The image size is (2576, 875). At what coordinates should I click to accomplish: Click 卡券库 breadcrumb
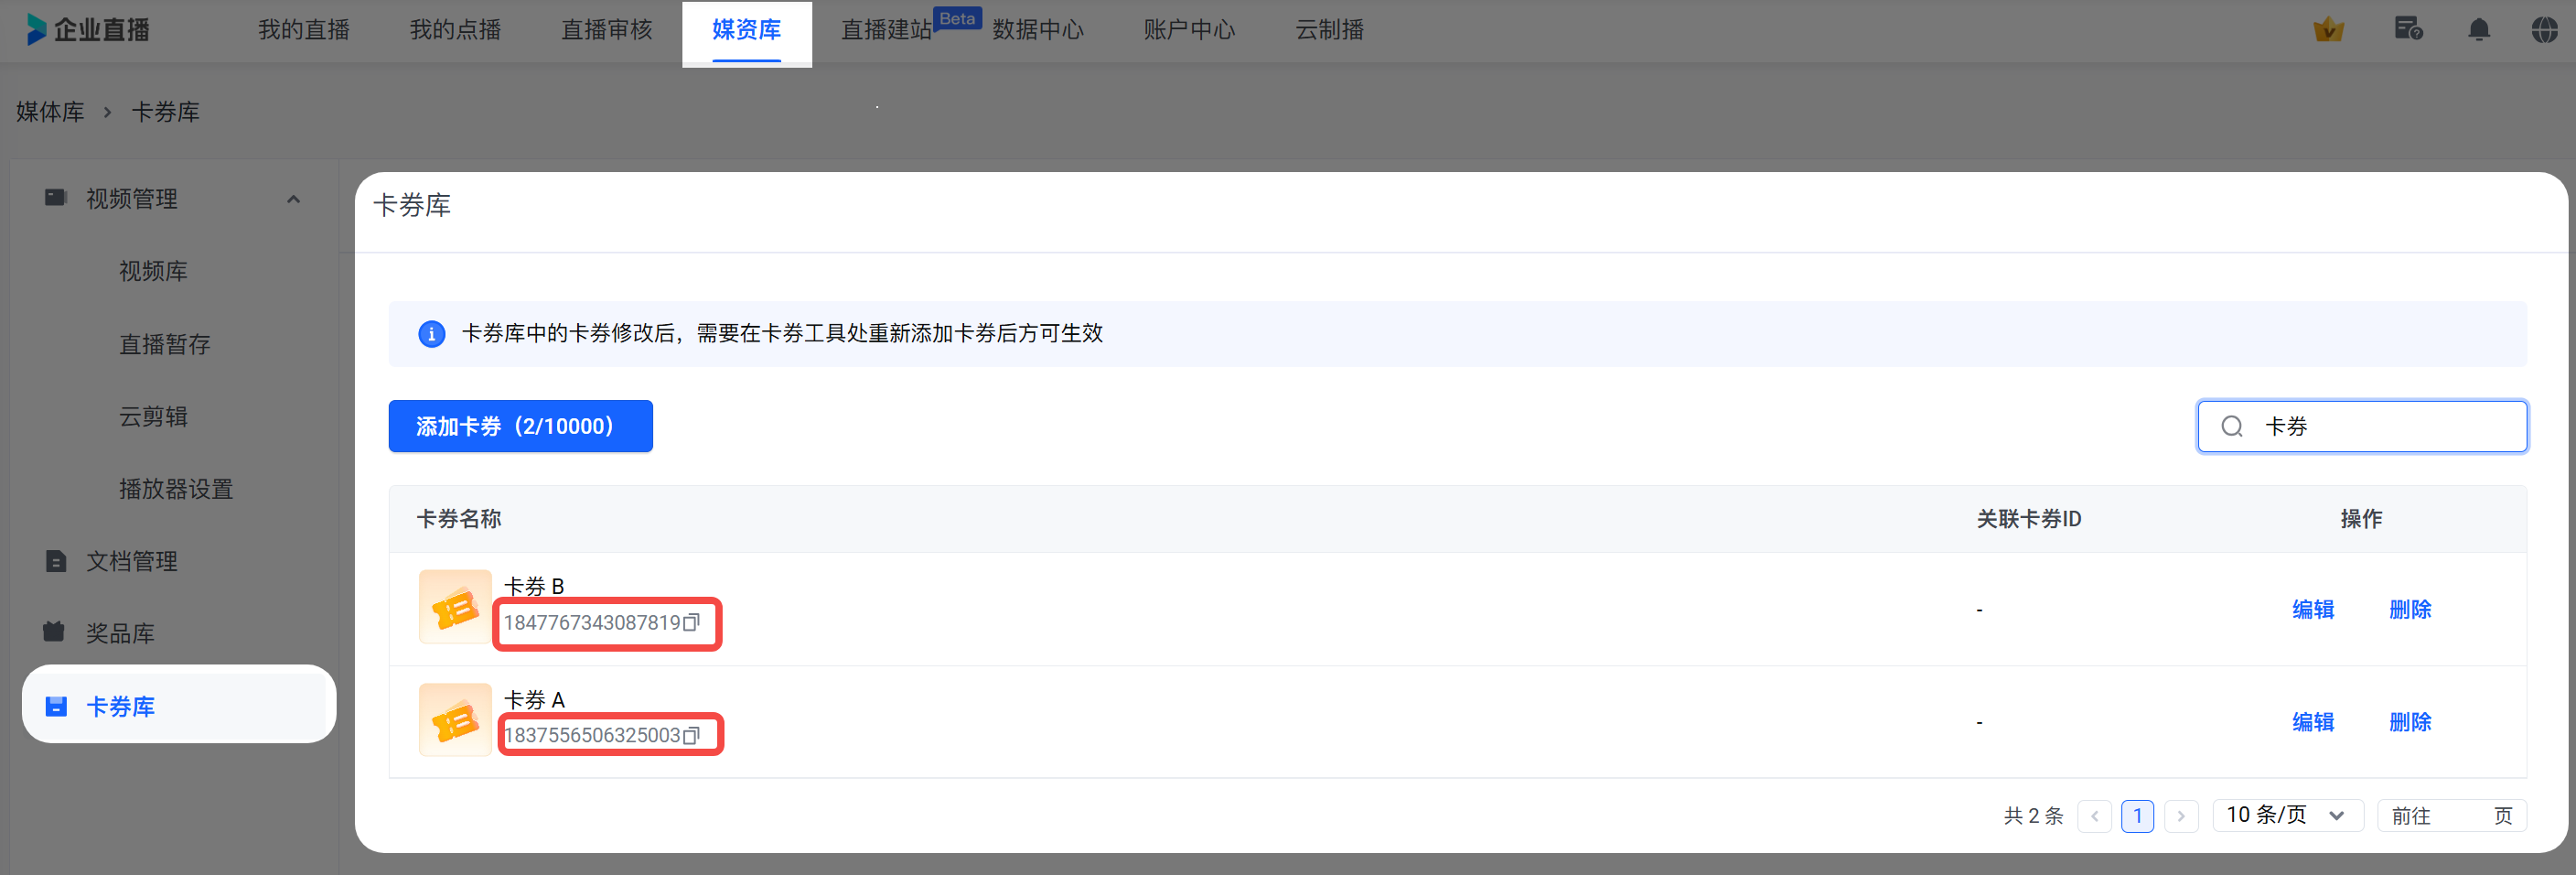click(166, 112)
